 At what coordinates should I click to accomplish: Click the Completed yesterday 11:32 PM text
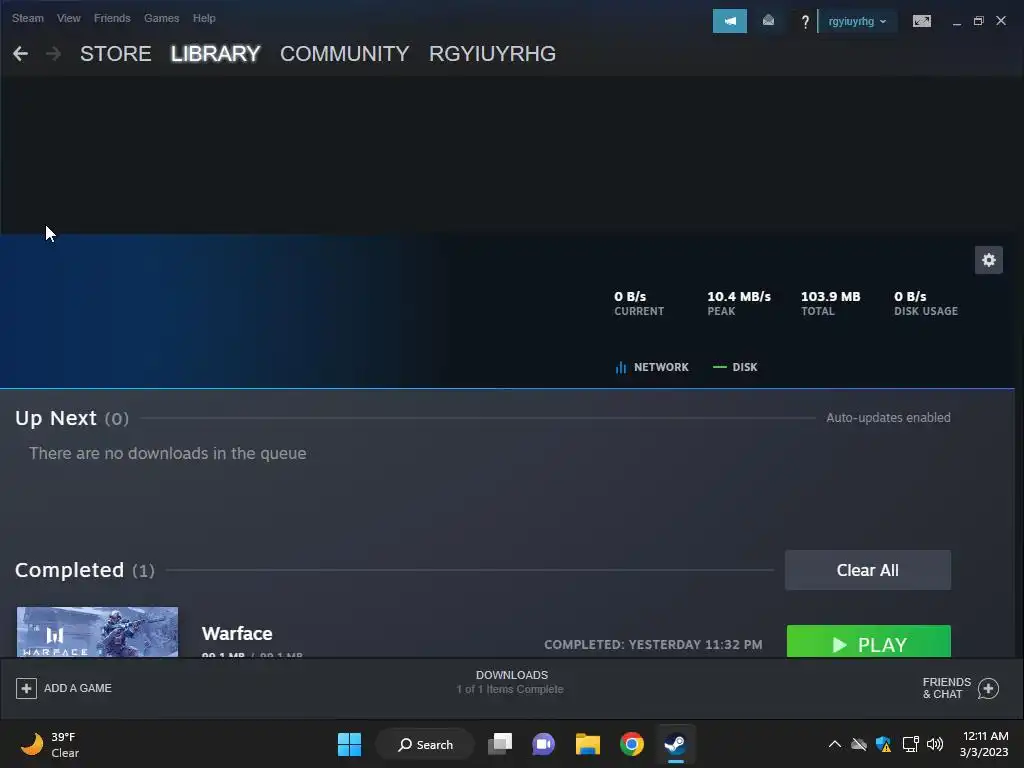click(x=653, y=645)
